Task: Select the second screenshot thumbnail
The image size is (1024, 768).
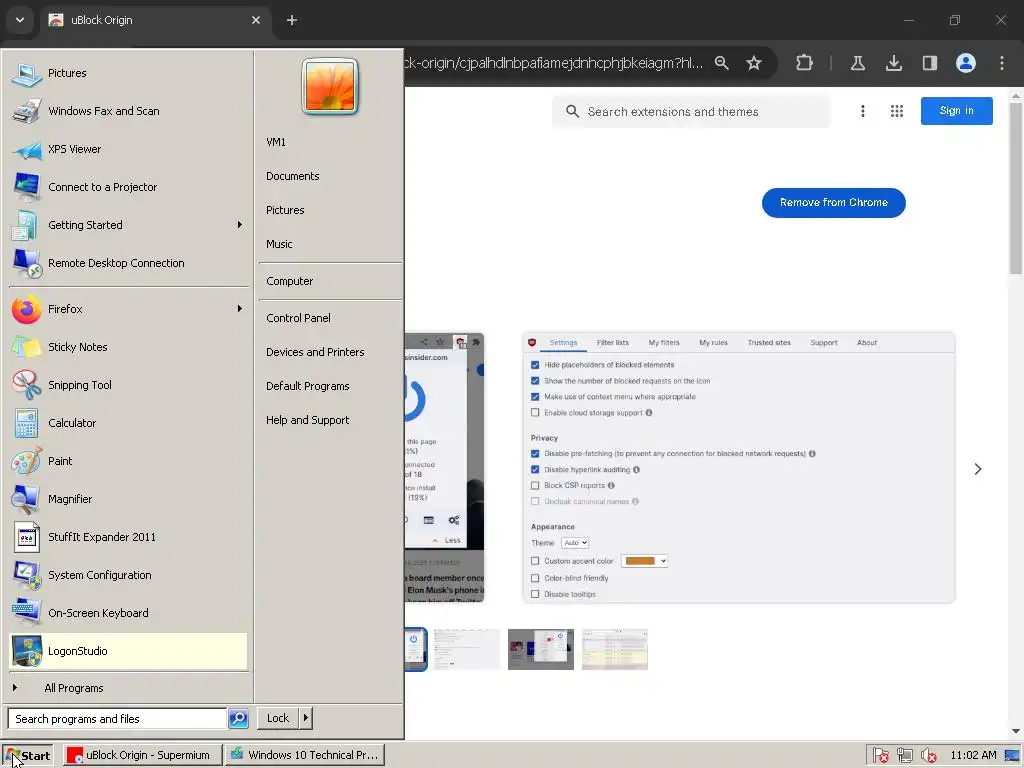Action: pos(467,649)
